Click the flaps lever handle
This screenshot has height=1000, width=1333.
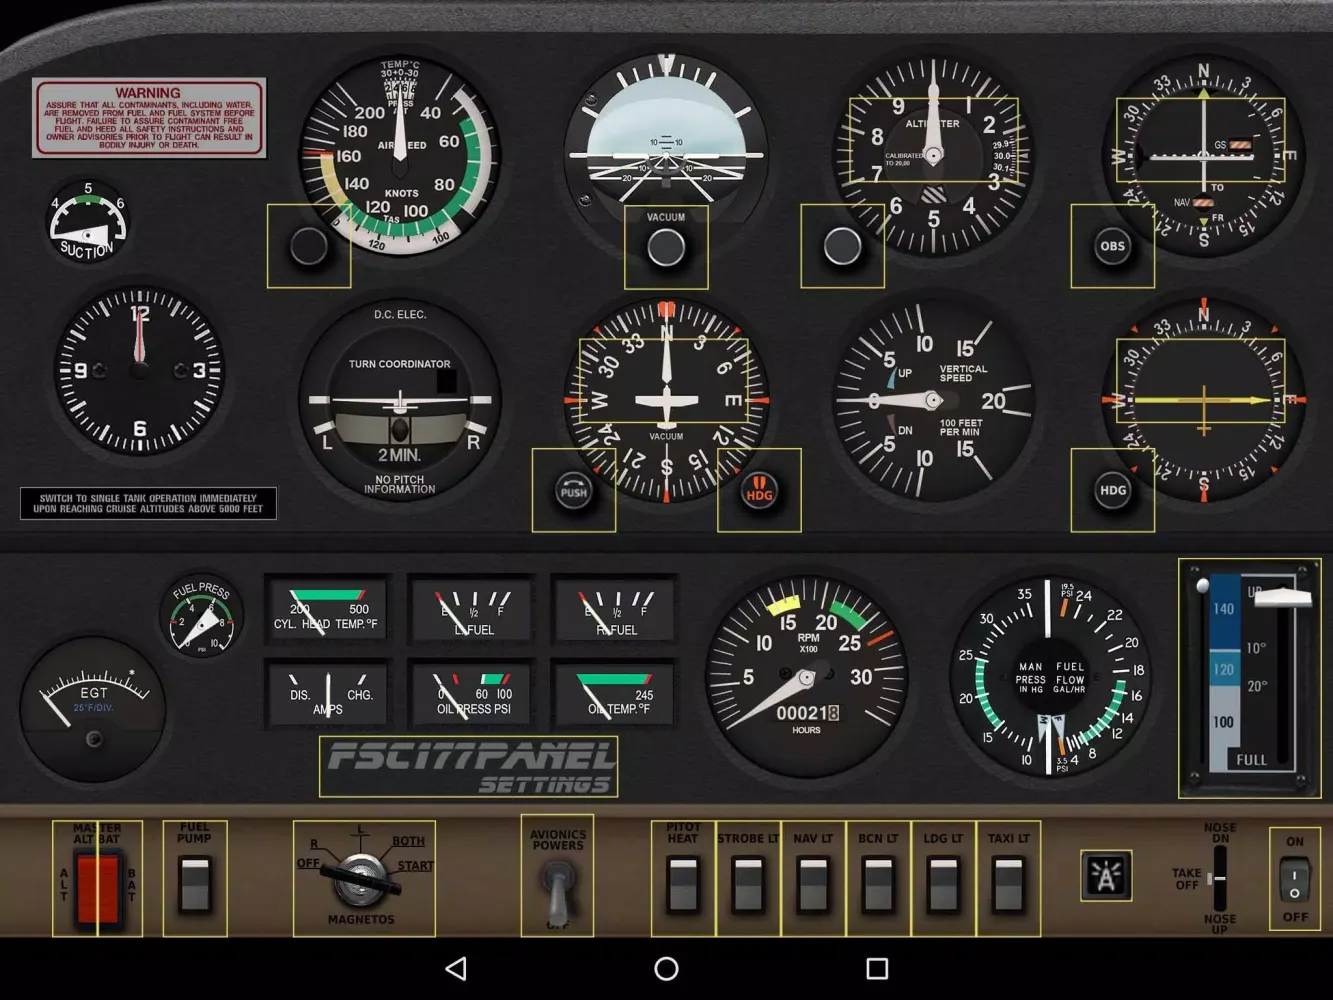pos(1282,597)
